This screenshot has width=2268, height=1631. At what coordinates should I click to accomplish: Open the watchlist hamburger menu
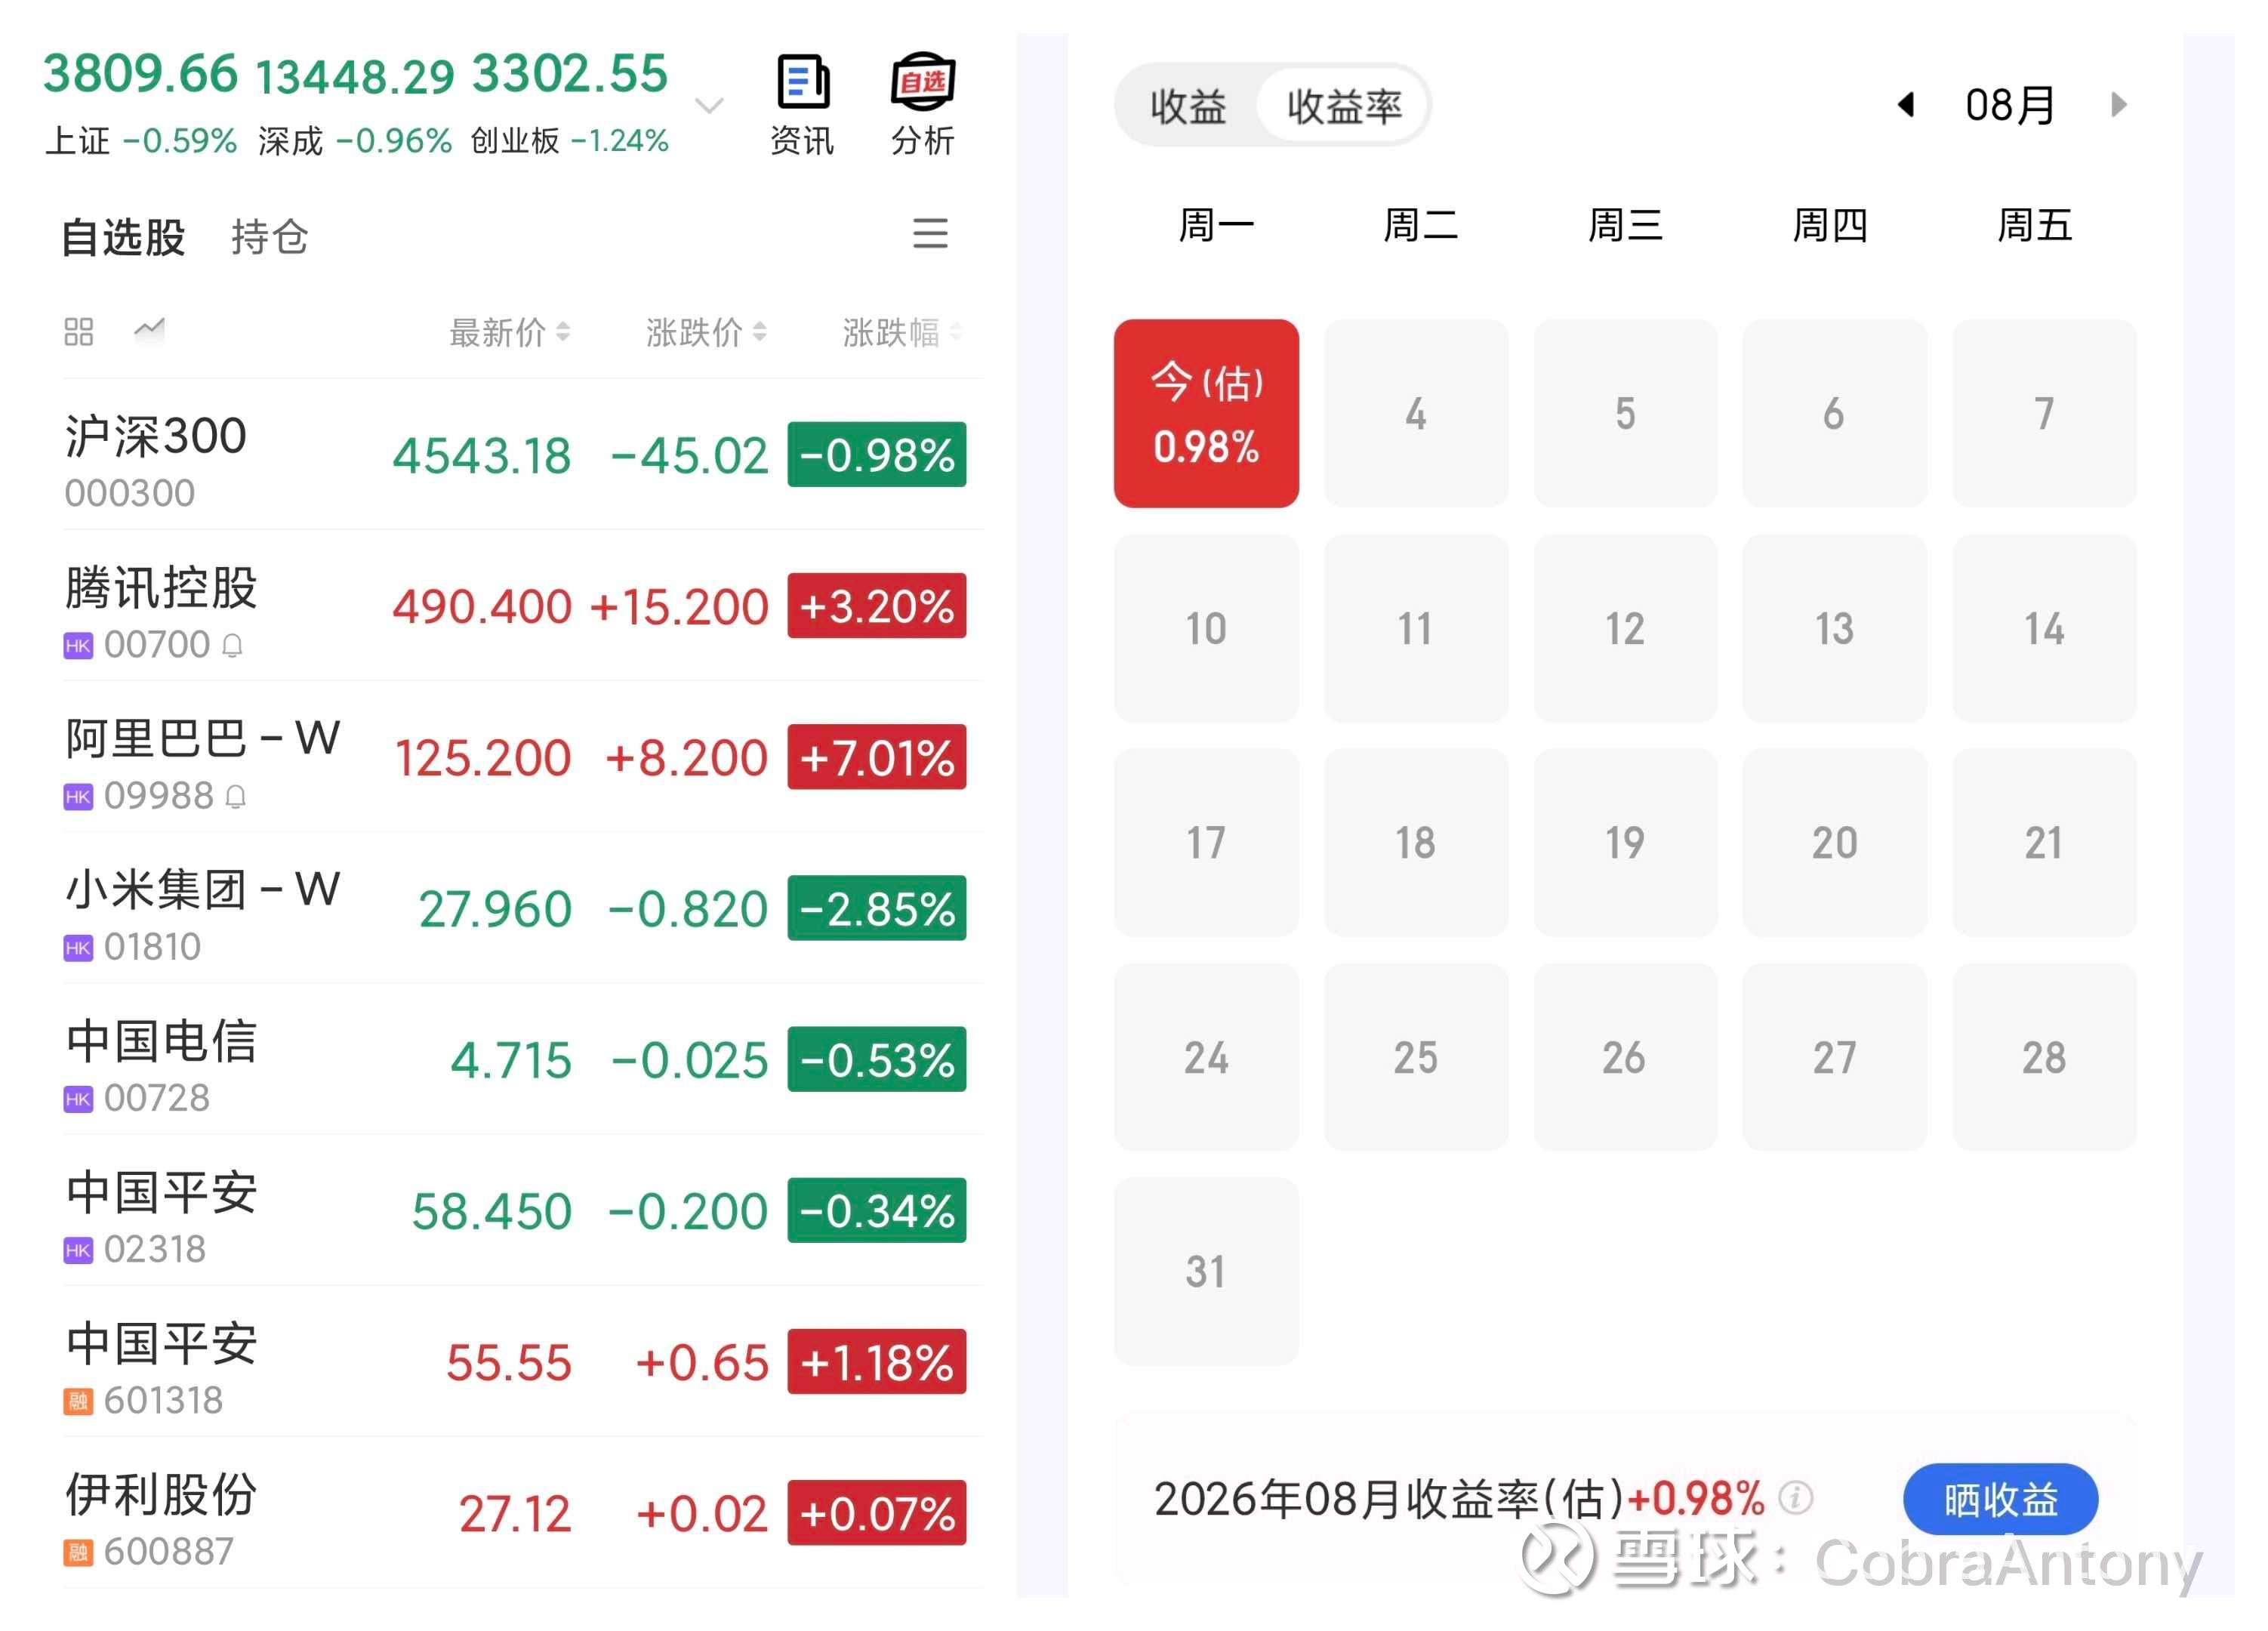[x=930, y=234]
